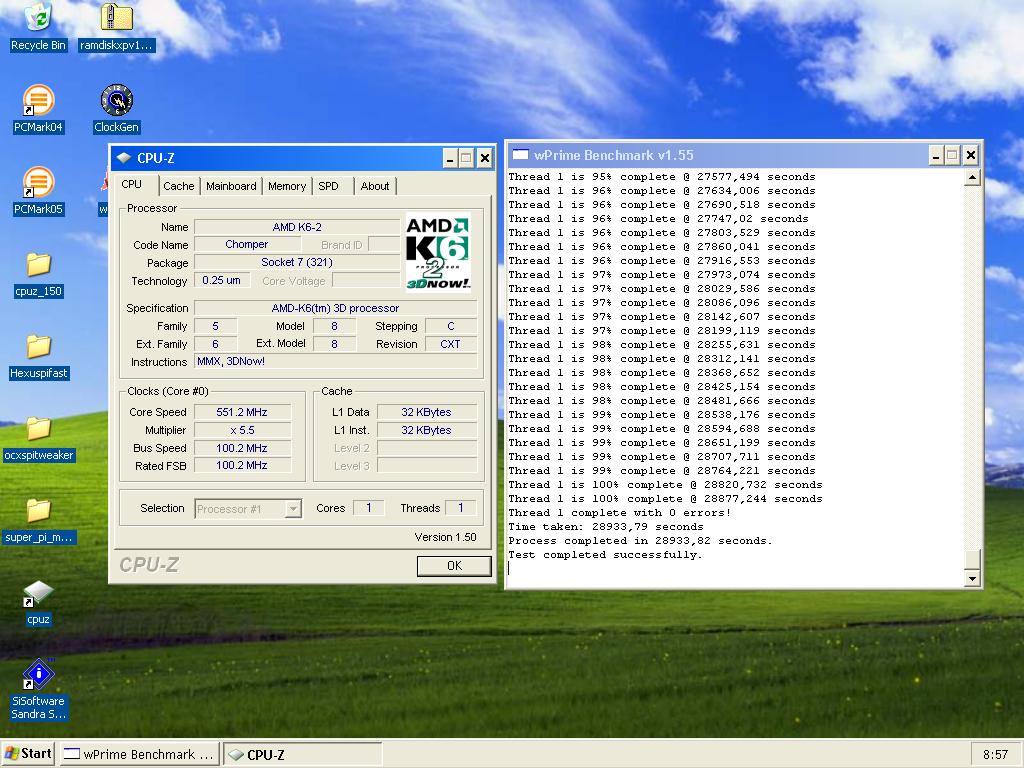The width and height of the screenshot is (1024, 768).
Task: Select the ocxspitweaker folder icon
Action: point(38,438)
